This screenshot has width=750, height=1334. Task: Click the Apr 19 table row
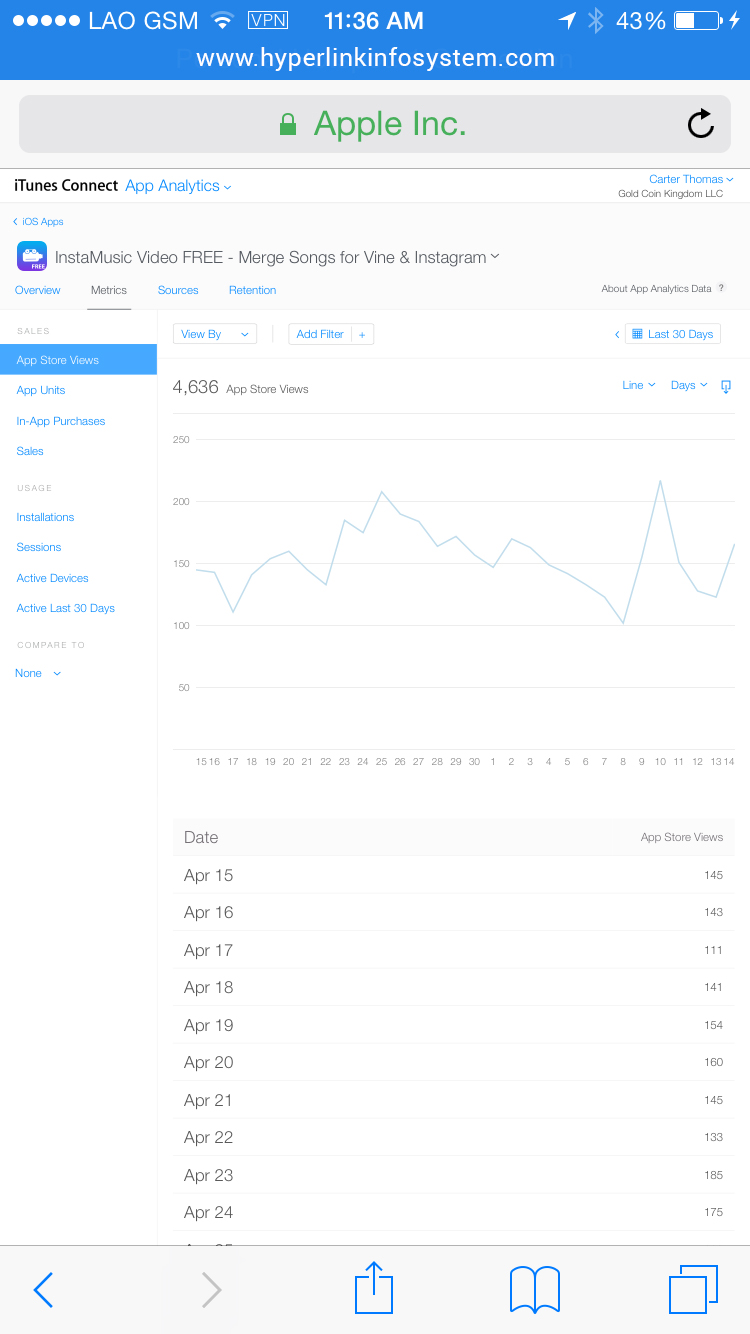click(454, 1025)
